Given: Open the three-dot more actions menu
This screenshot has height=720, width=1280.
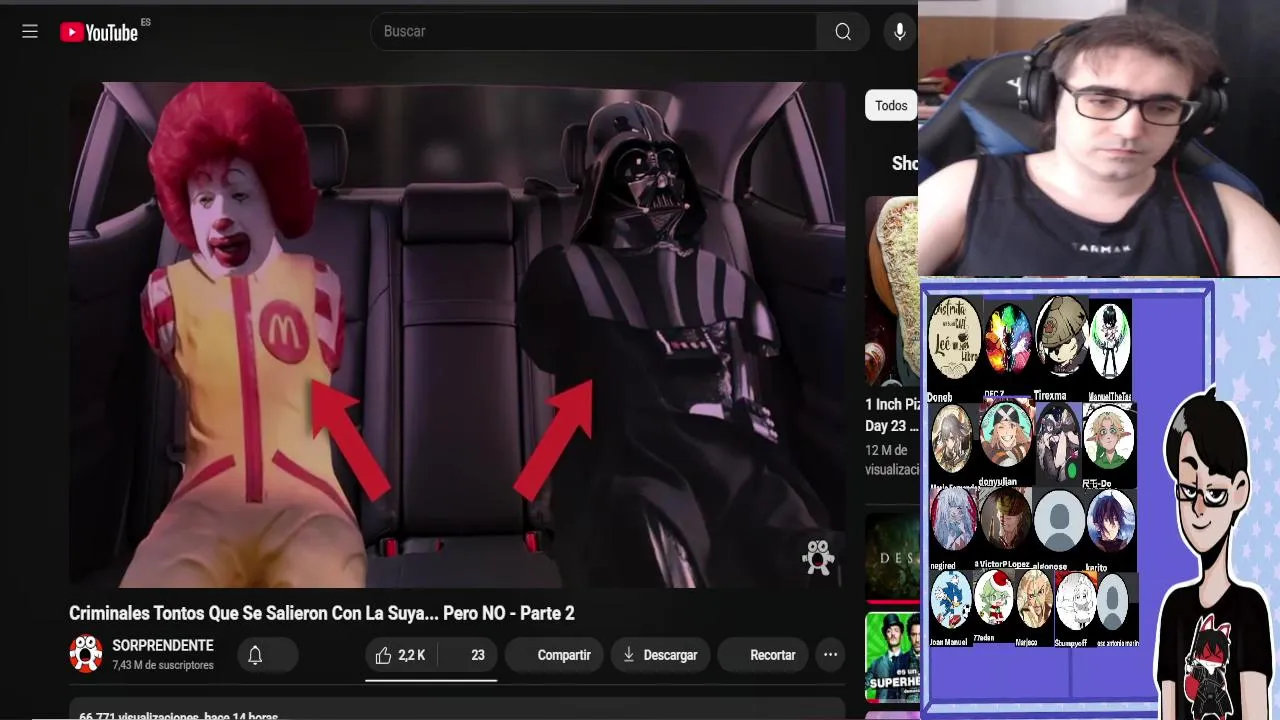Looking at the screenshot, I should pos(830,655).
